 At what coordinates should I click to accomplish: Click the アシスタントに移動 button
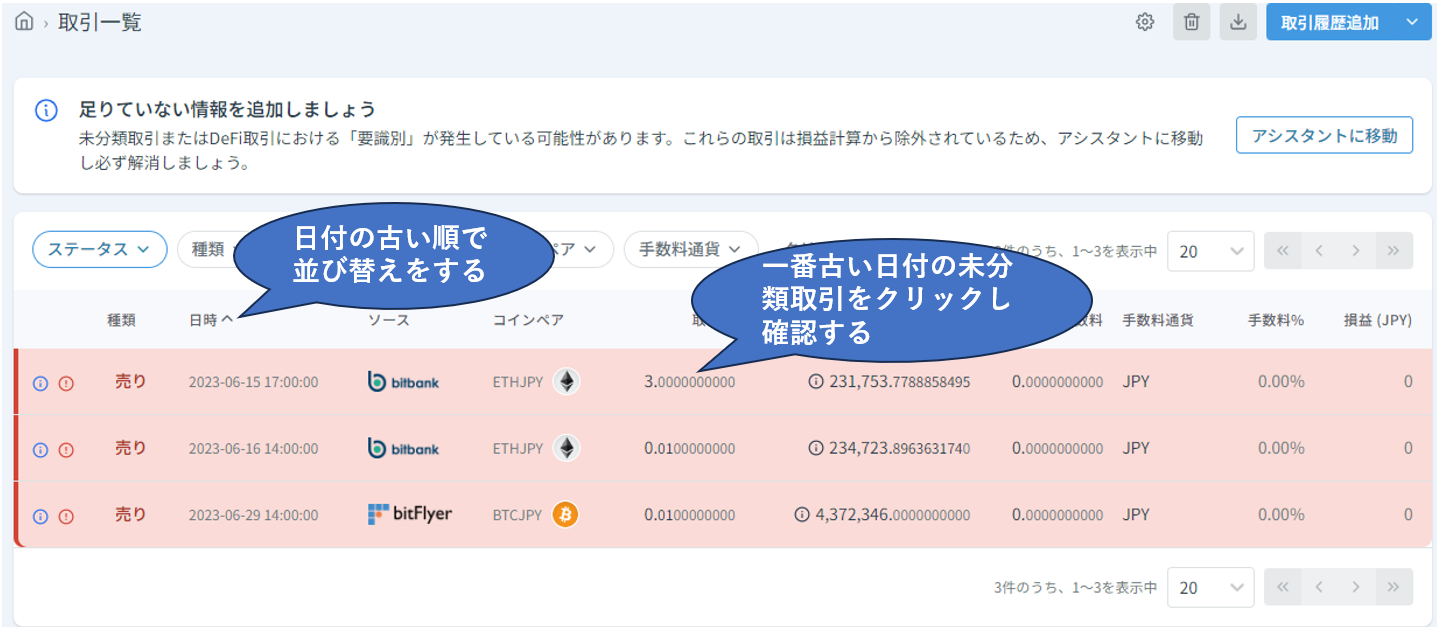[1324, 136]
